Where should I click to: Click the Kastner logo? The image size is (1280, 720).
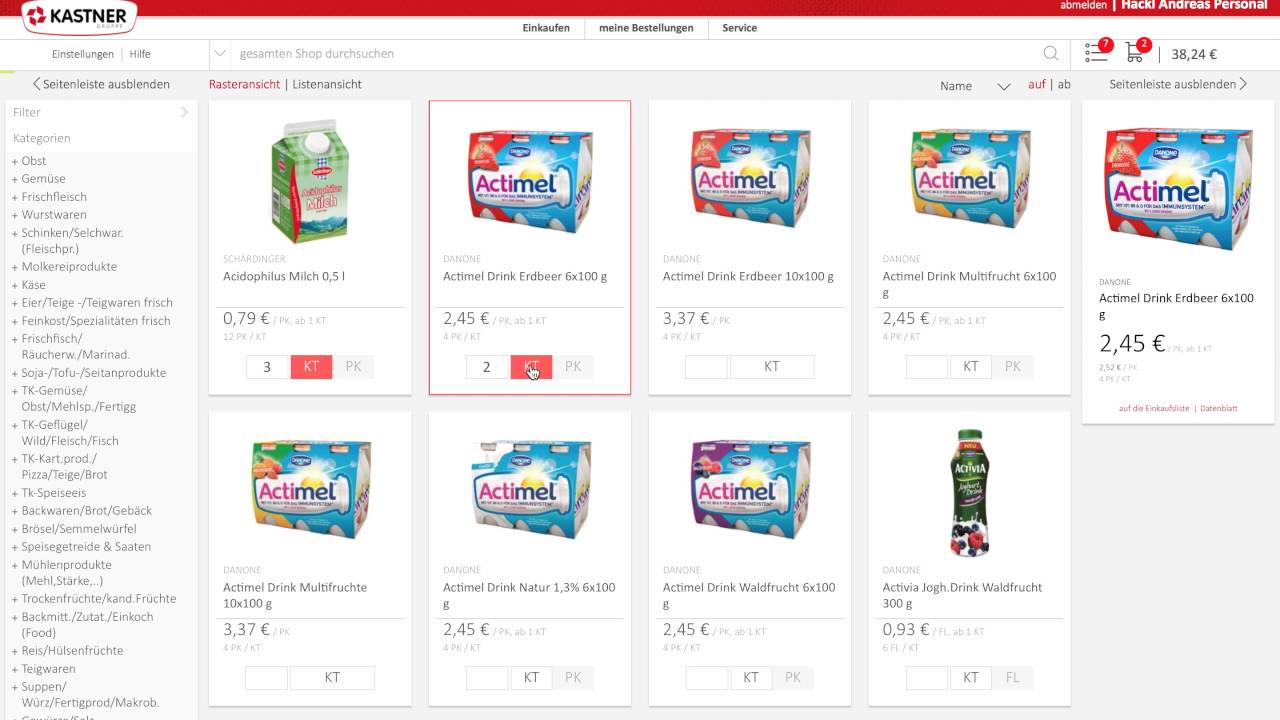[80, 16]
